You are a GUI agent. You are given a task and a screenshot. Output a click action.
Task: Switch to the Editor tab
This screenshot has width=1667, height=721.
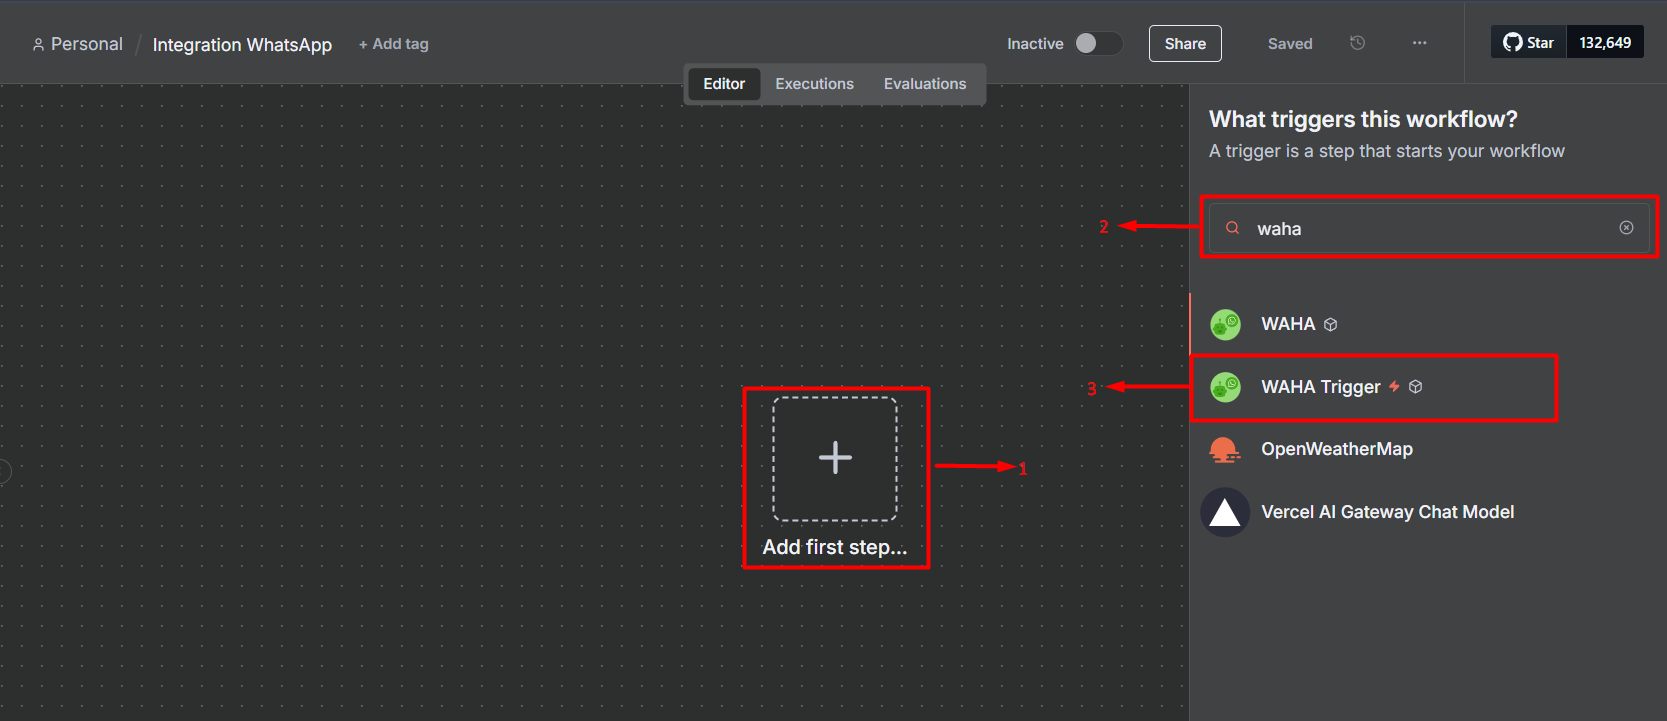pos(724,84)
